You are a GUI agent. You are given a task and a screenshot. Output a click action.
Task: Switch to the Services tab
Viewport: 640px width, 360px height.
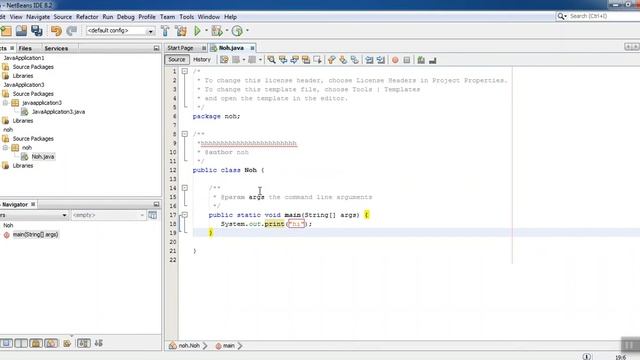pos(56,48)
